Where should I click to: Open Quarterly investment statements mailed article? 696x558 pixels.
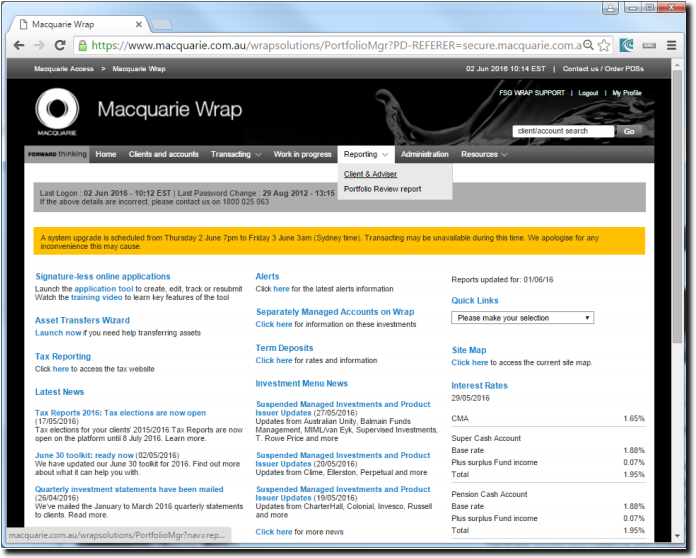129,489
